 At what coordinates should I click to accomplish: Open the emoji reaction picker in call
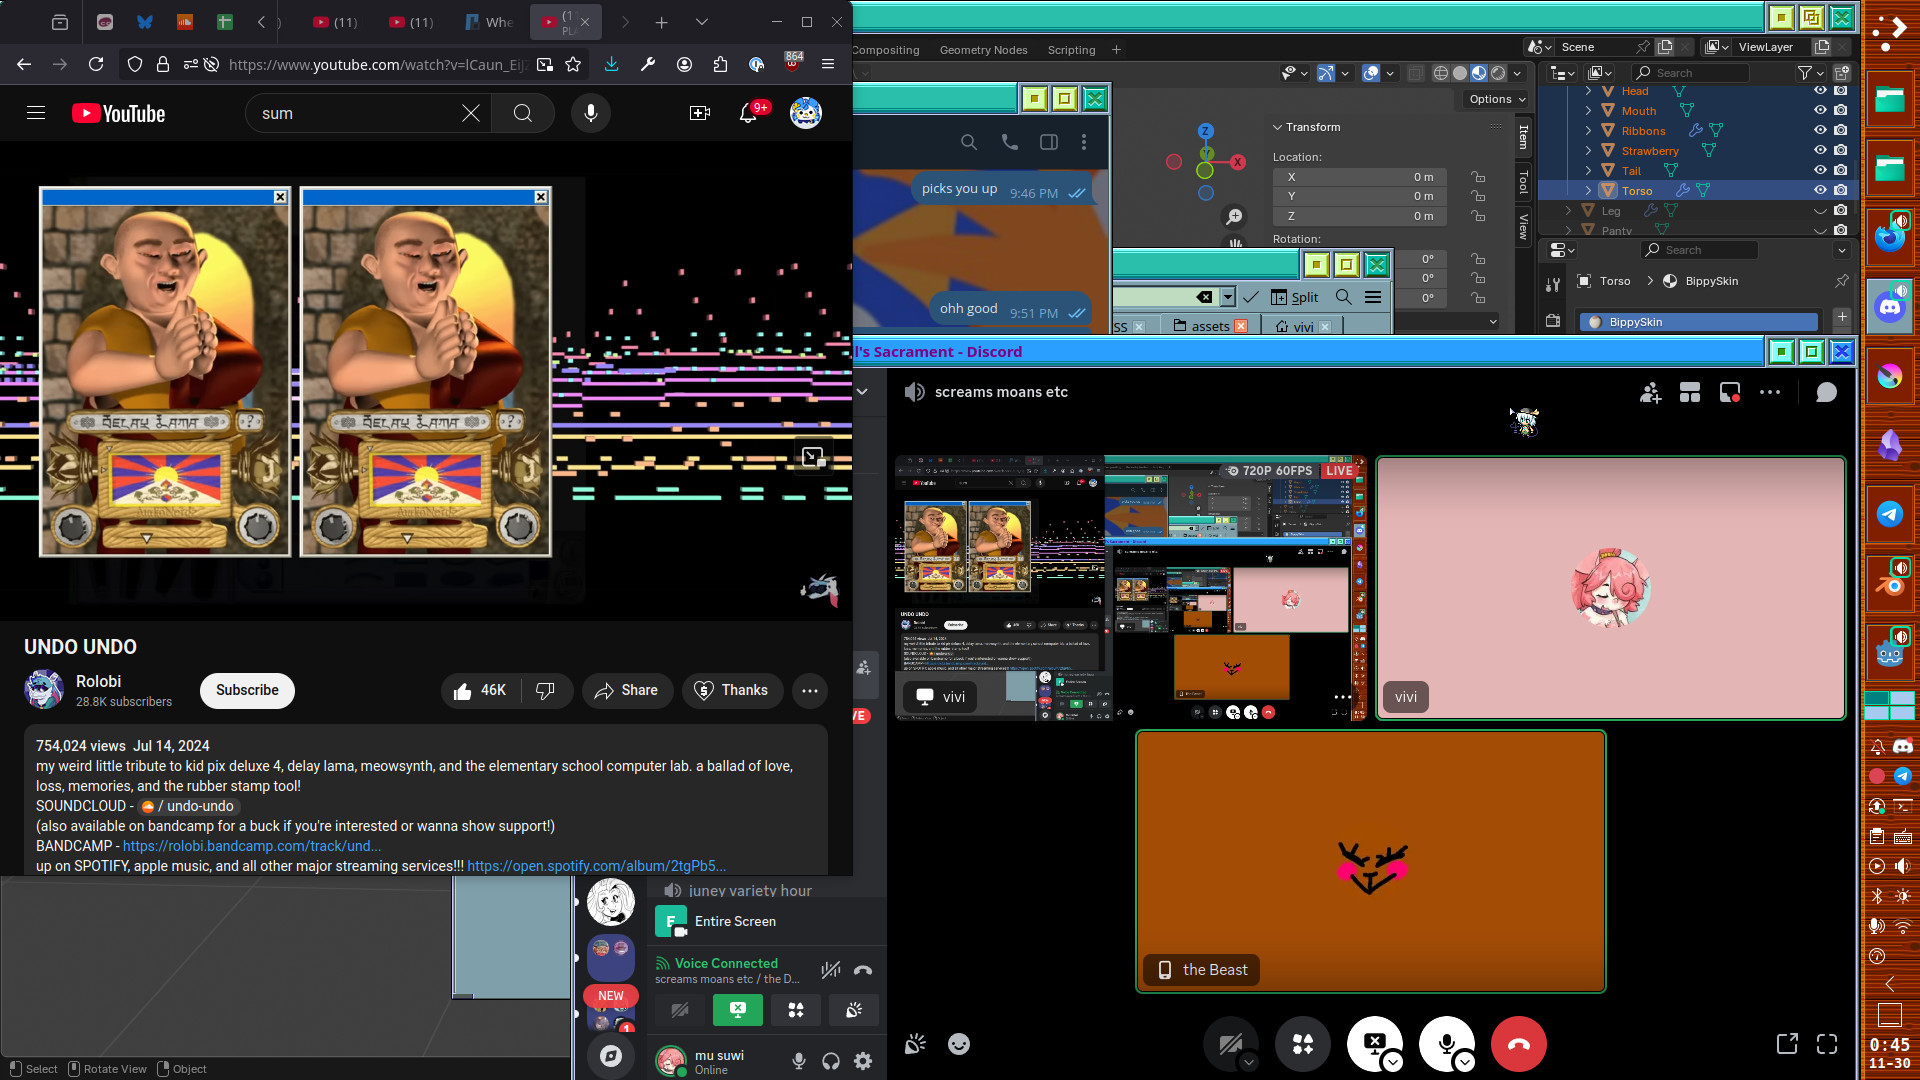point(958,1044)
